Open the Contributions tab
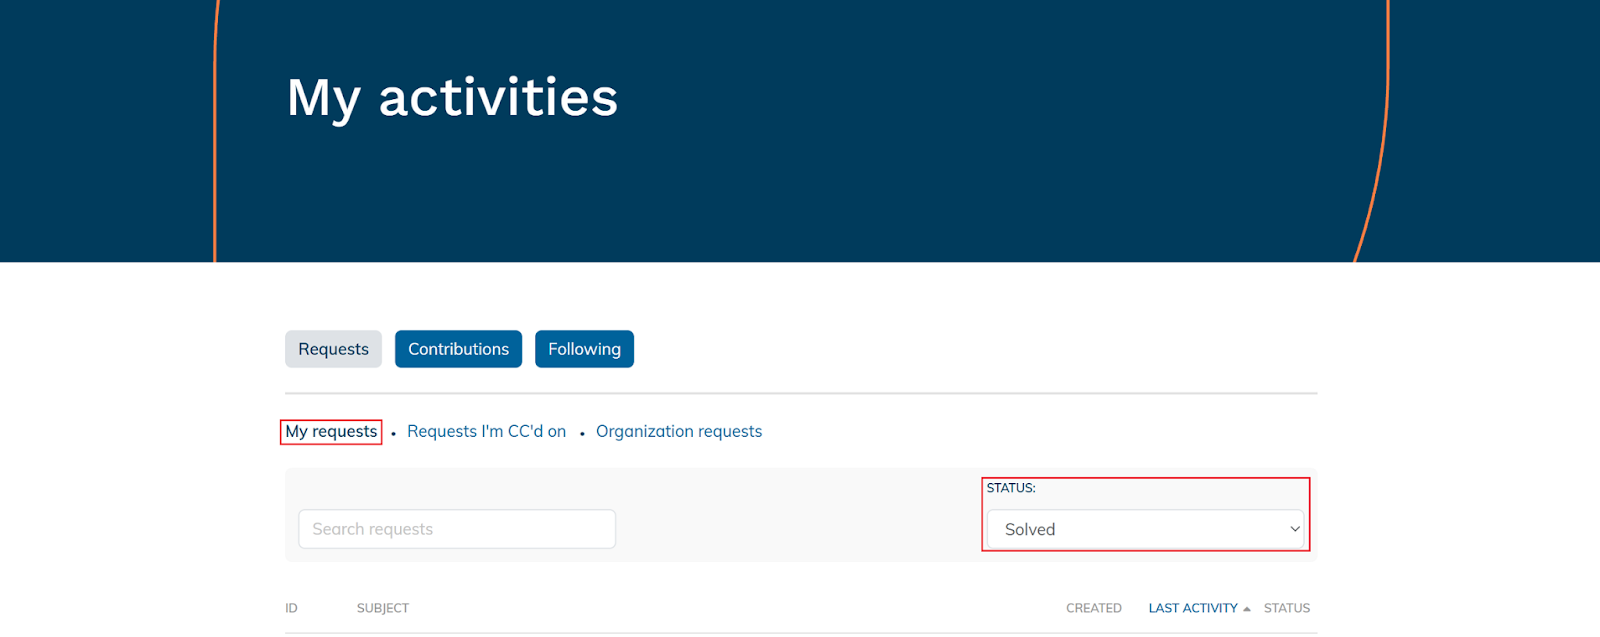The width and height of the screenshot is (1600, 637). [x=458, y=349]
